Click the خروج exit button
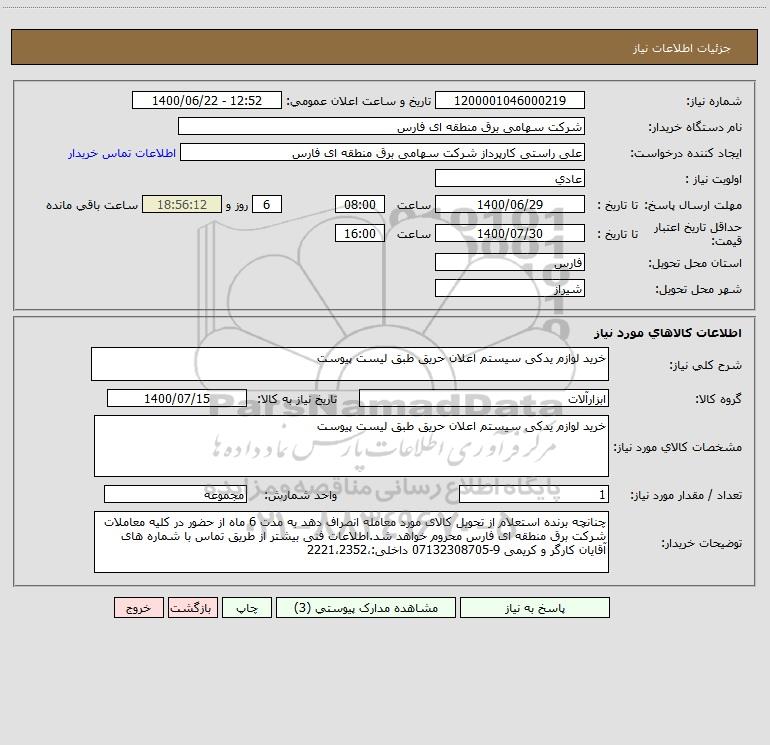Screen dimensions: 770x745 pos(138,607)
